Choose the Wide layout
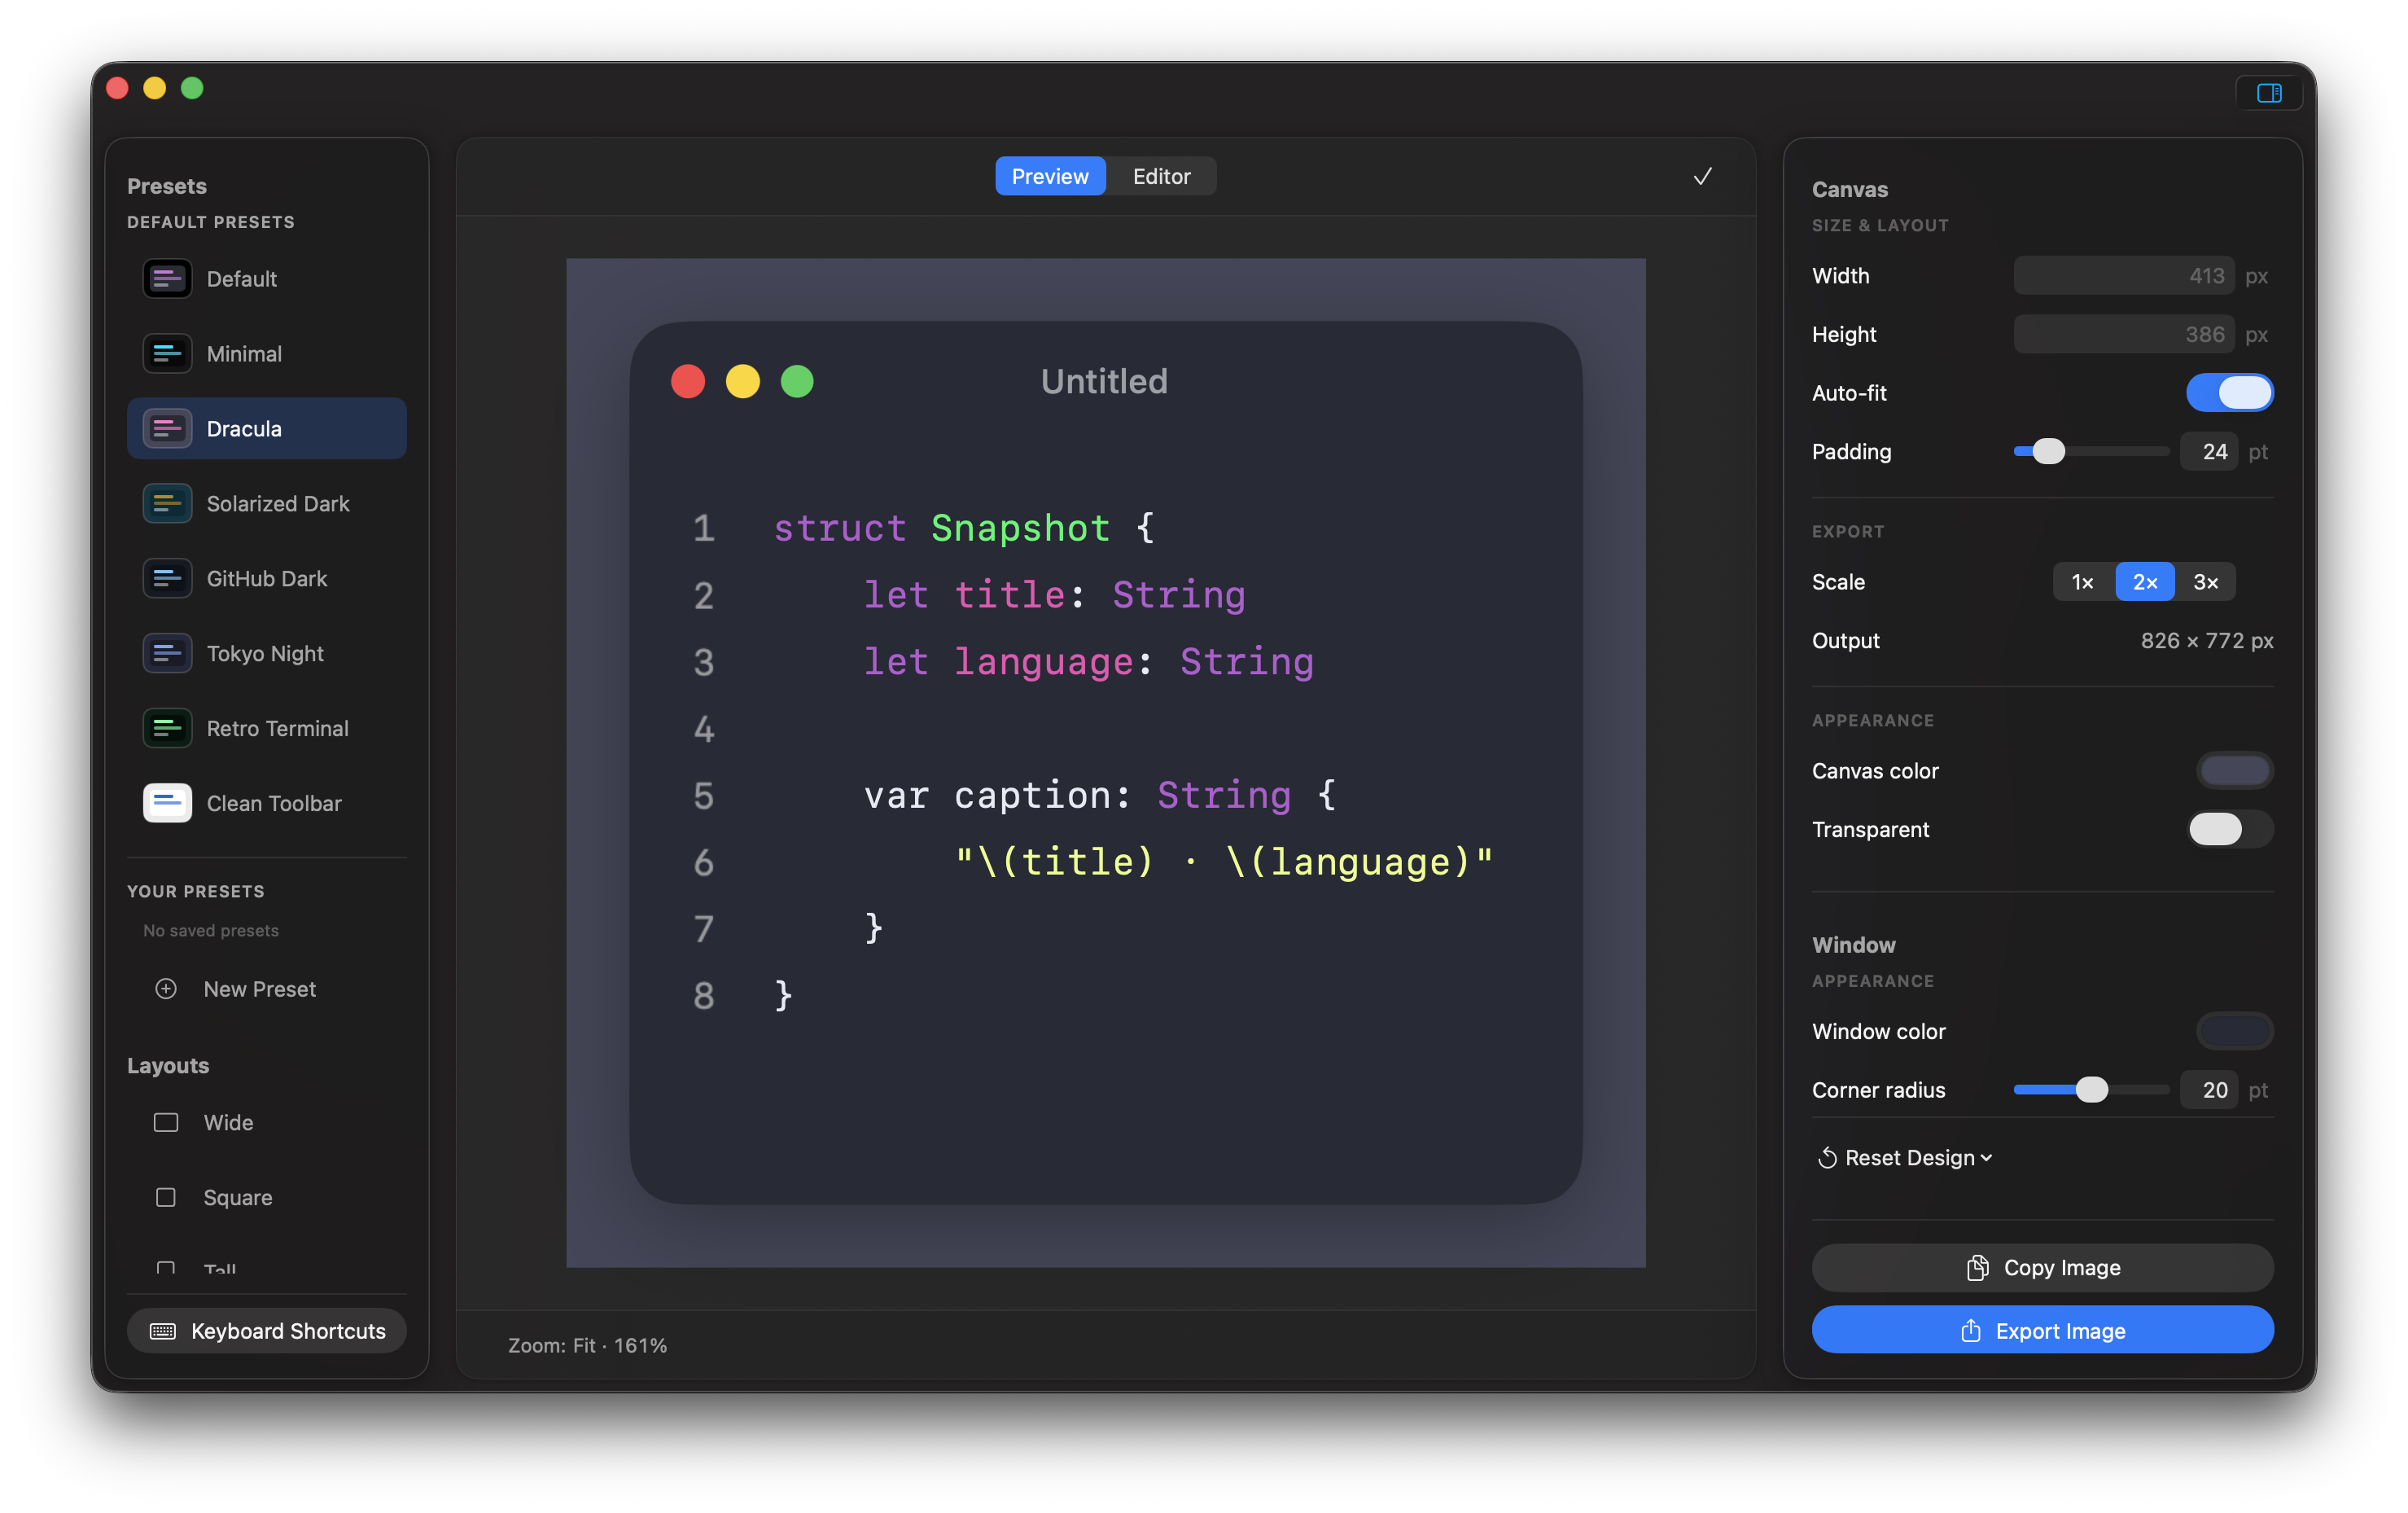 266,1123
